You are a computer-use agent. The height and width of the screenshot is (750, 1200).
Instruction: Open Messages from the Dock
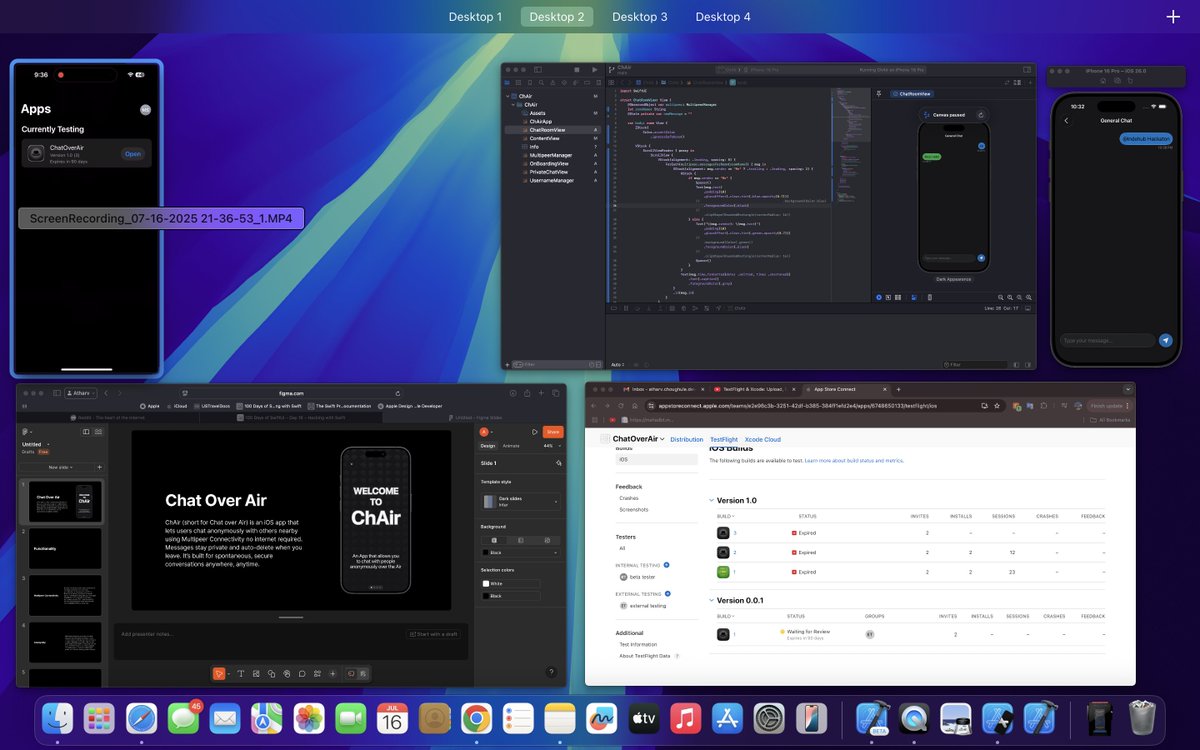pyautogui.click(x=183, y=718)
